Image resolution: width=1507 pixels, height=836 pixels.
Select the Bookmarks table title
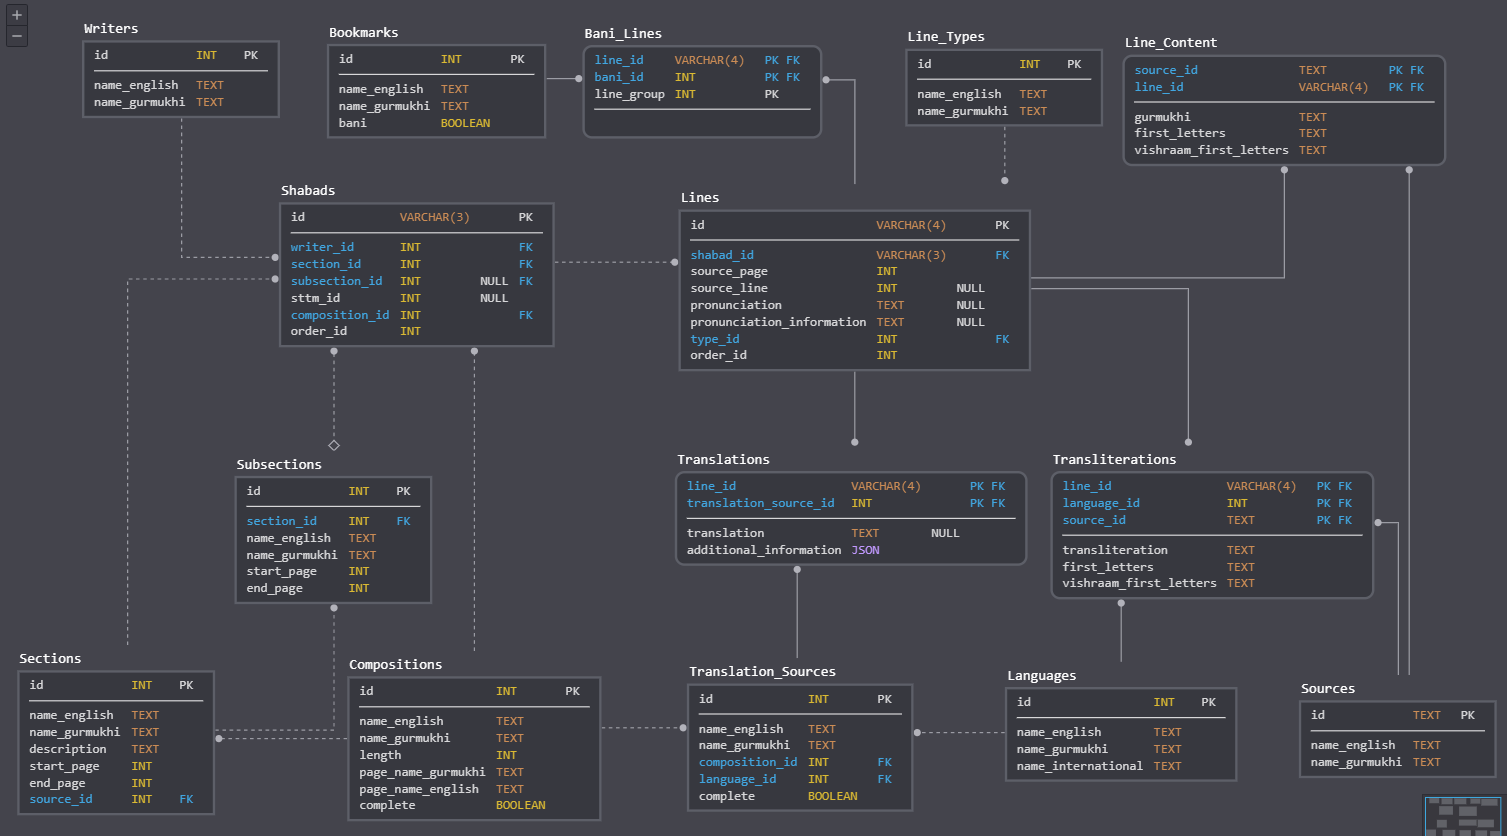pyautogui.click(x=364, y=33)
